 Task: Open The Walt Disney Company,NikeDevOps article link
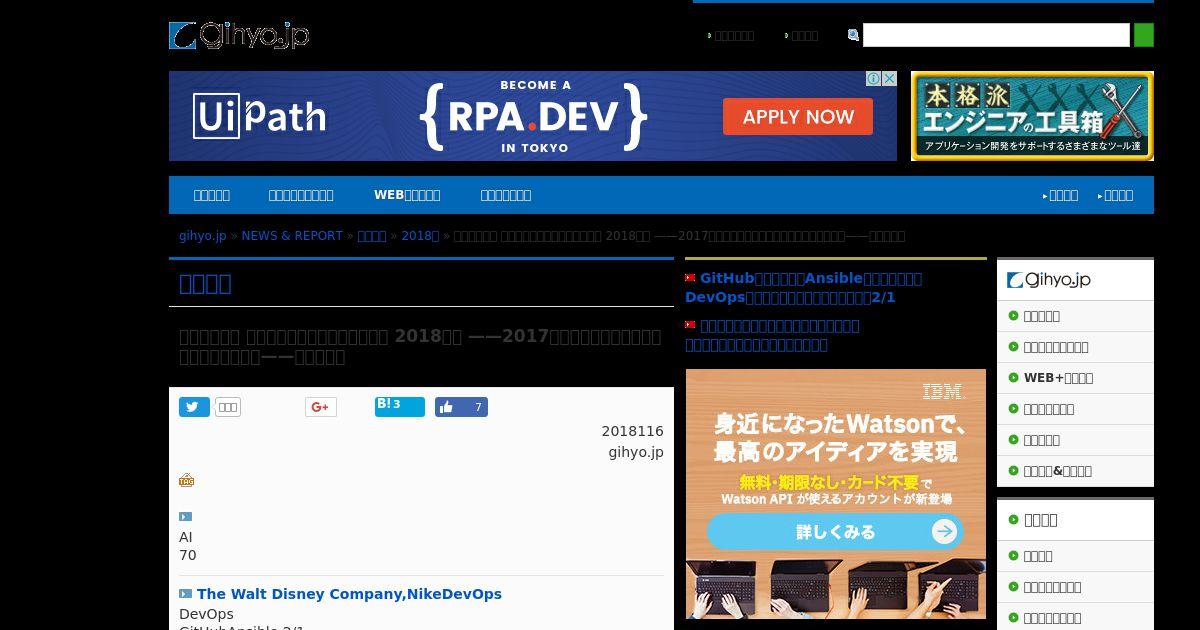(349, 594)
